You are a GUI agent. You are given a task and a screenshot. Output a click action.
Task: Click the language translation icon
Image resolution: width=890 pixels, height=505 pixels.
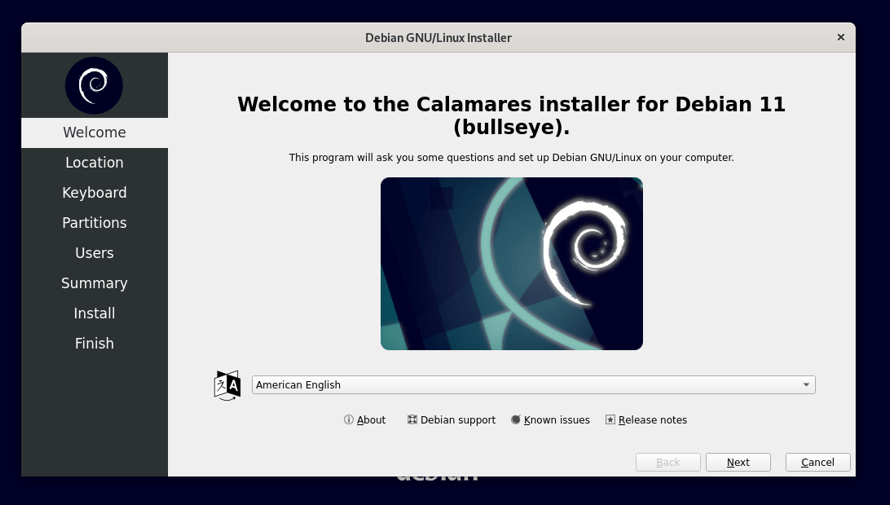click(x=227, y=385)
